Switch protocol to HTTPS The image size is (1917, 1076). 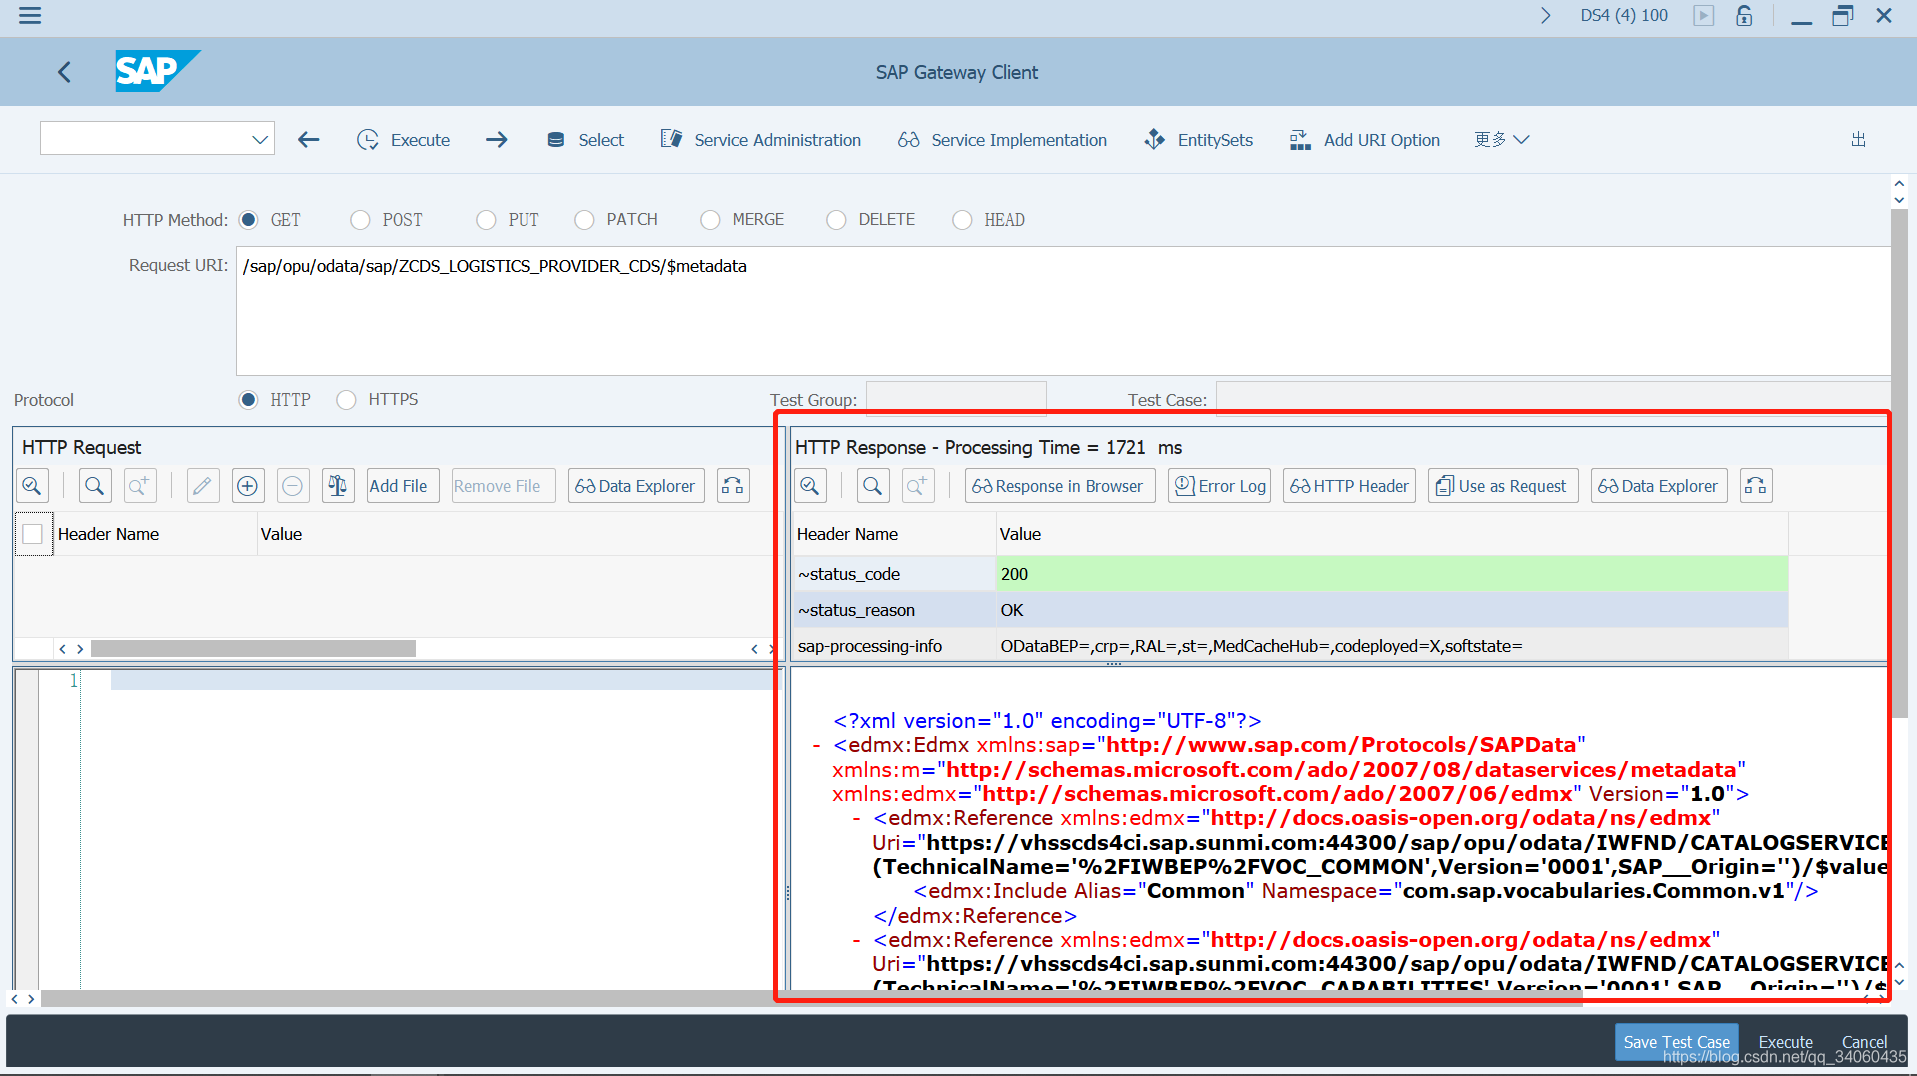coord(346,399)
